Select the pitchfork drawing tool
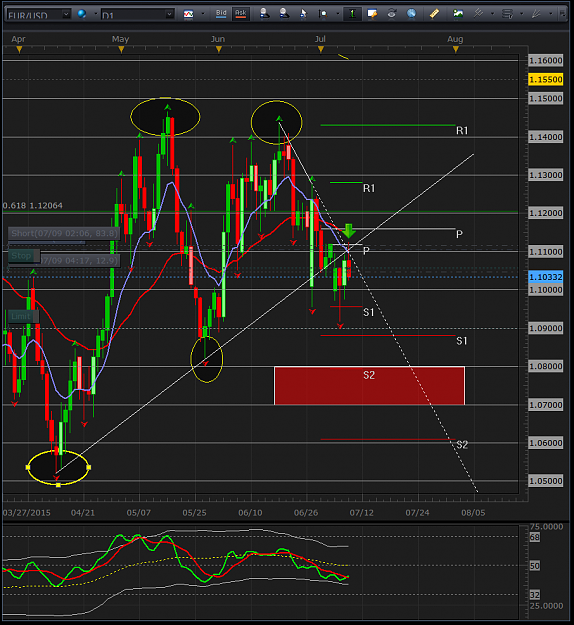Screen dimensions: 574x625 tap(478, 14)
